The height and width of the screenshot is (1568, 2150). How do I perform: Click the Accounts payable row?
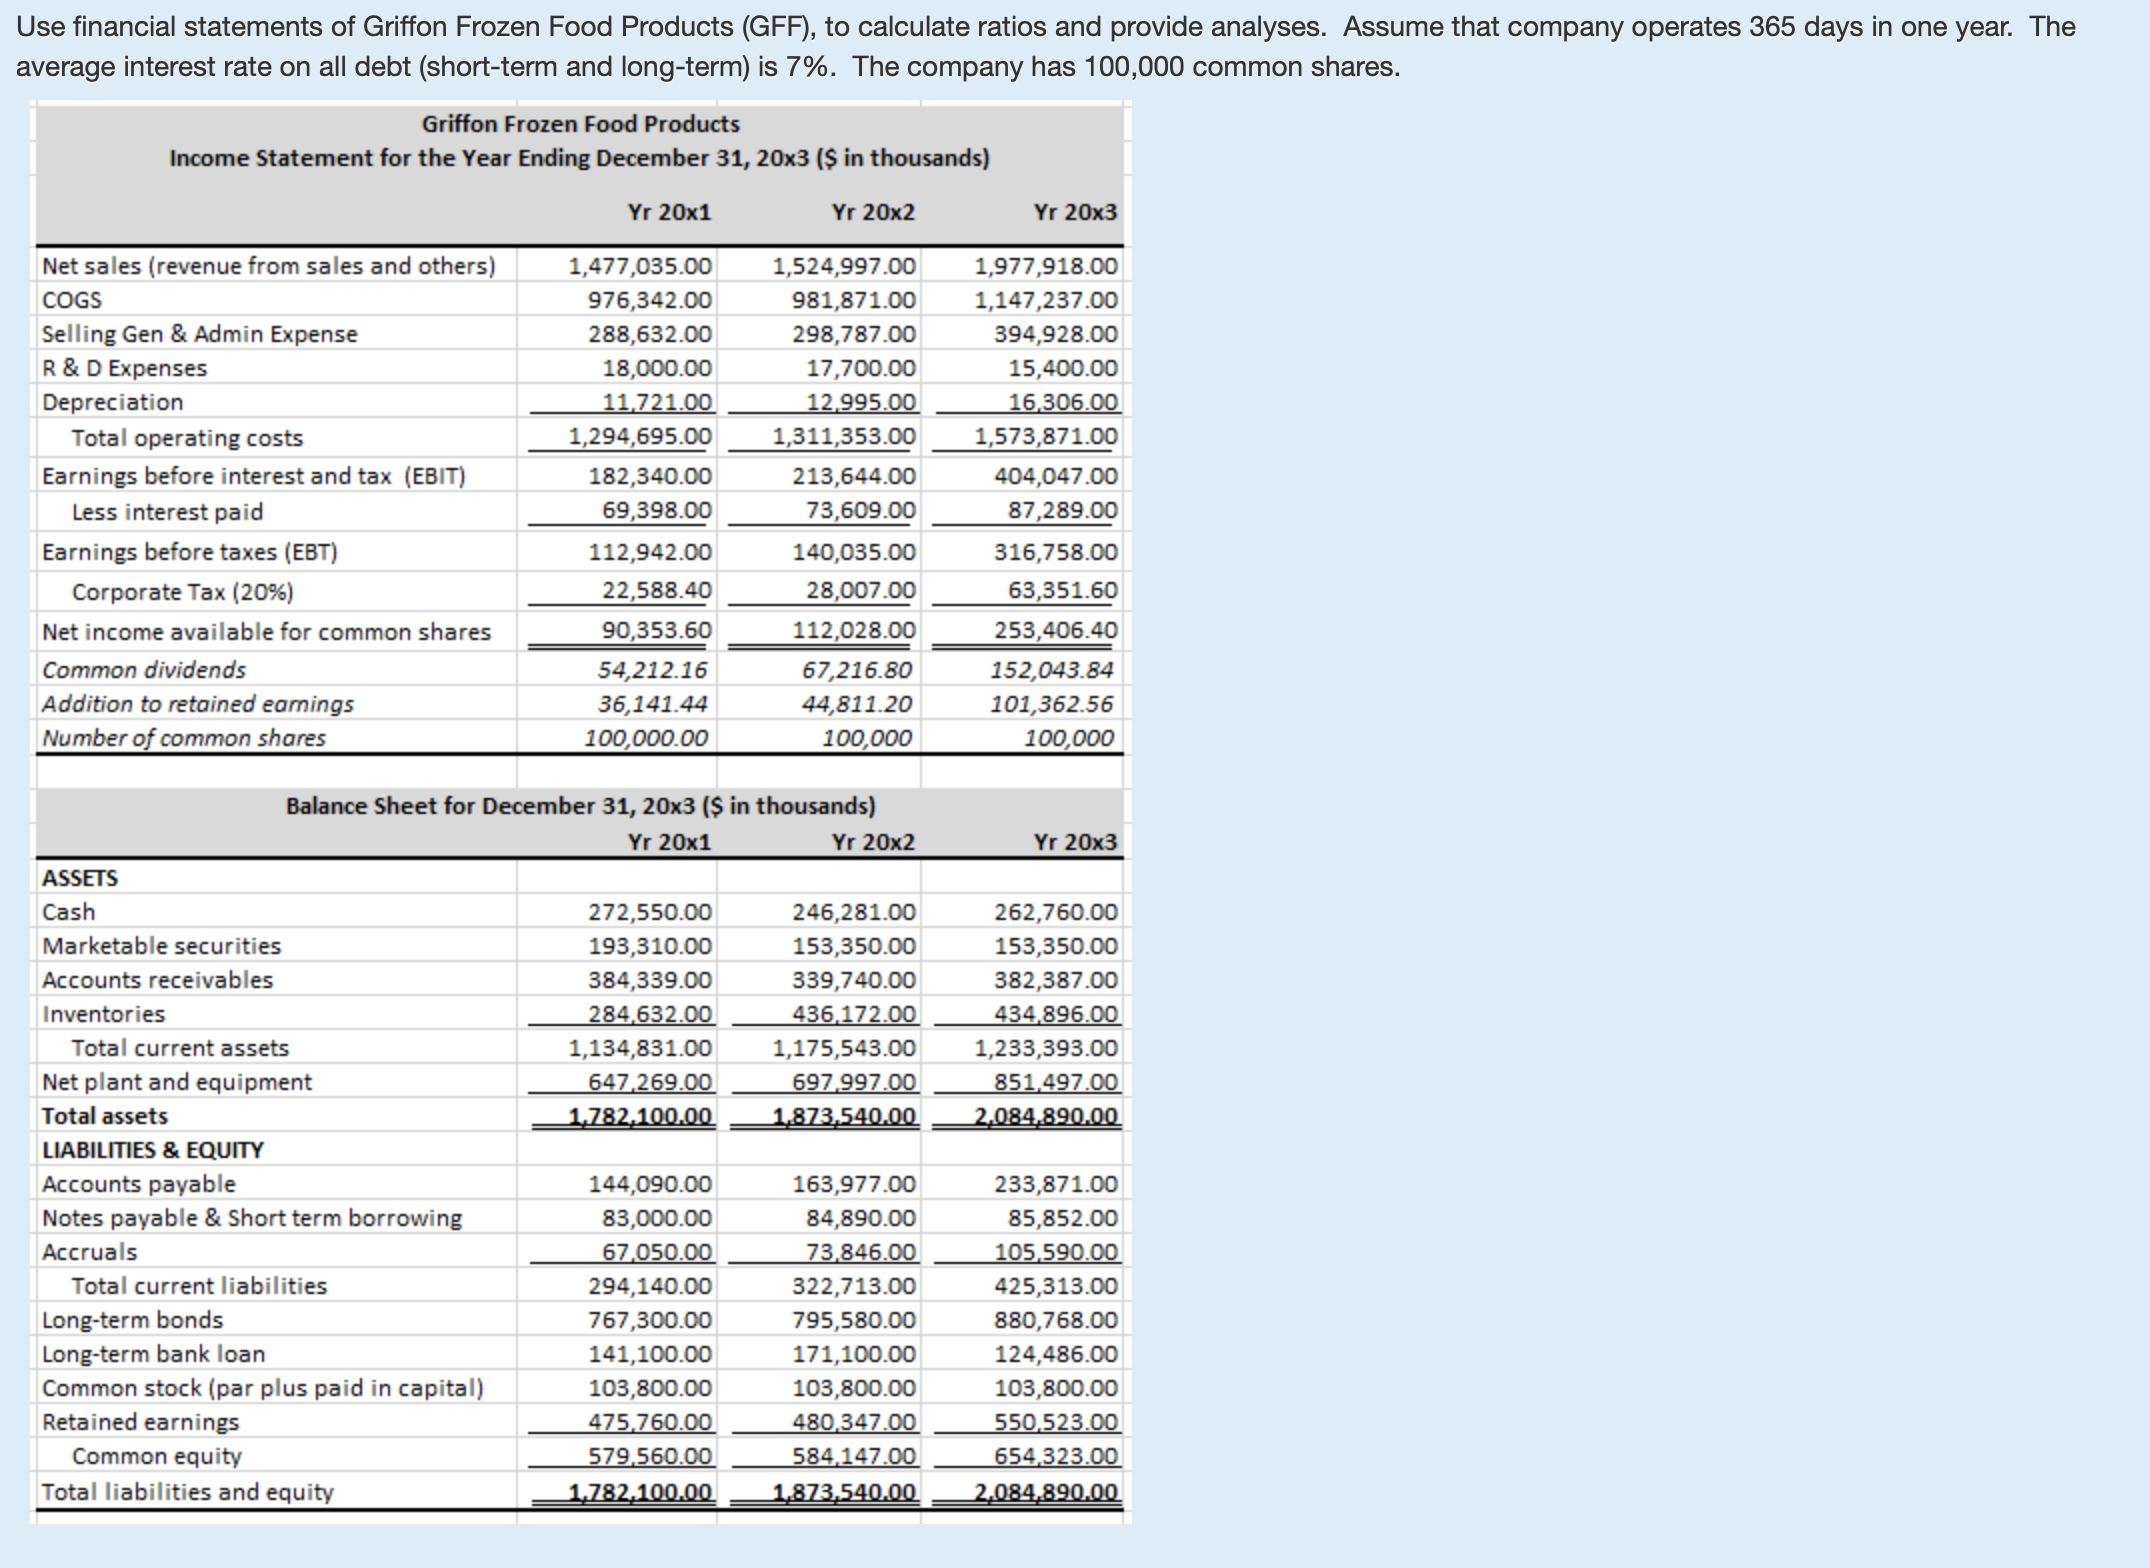tap(139, 1183)
